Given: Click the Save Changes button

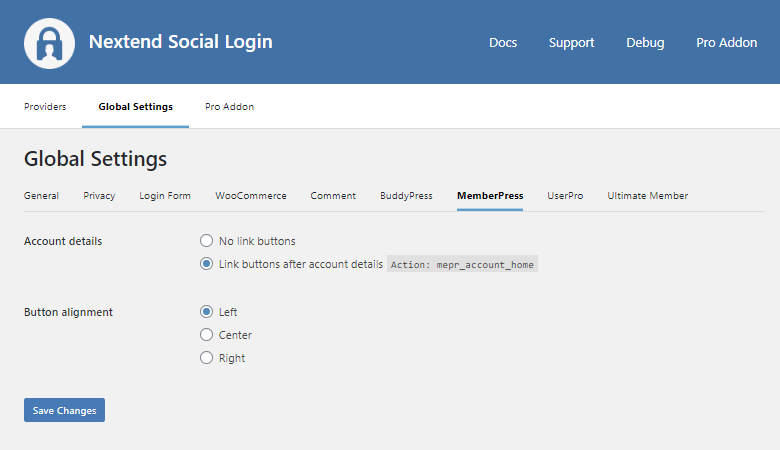Looking at the screenshot, I should (64, 410).
